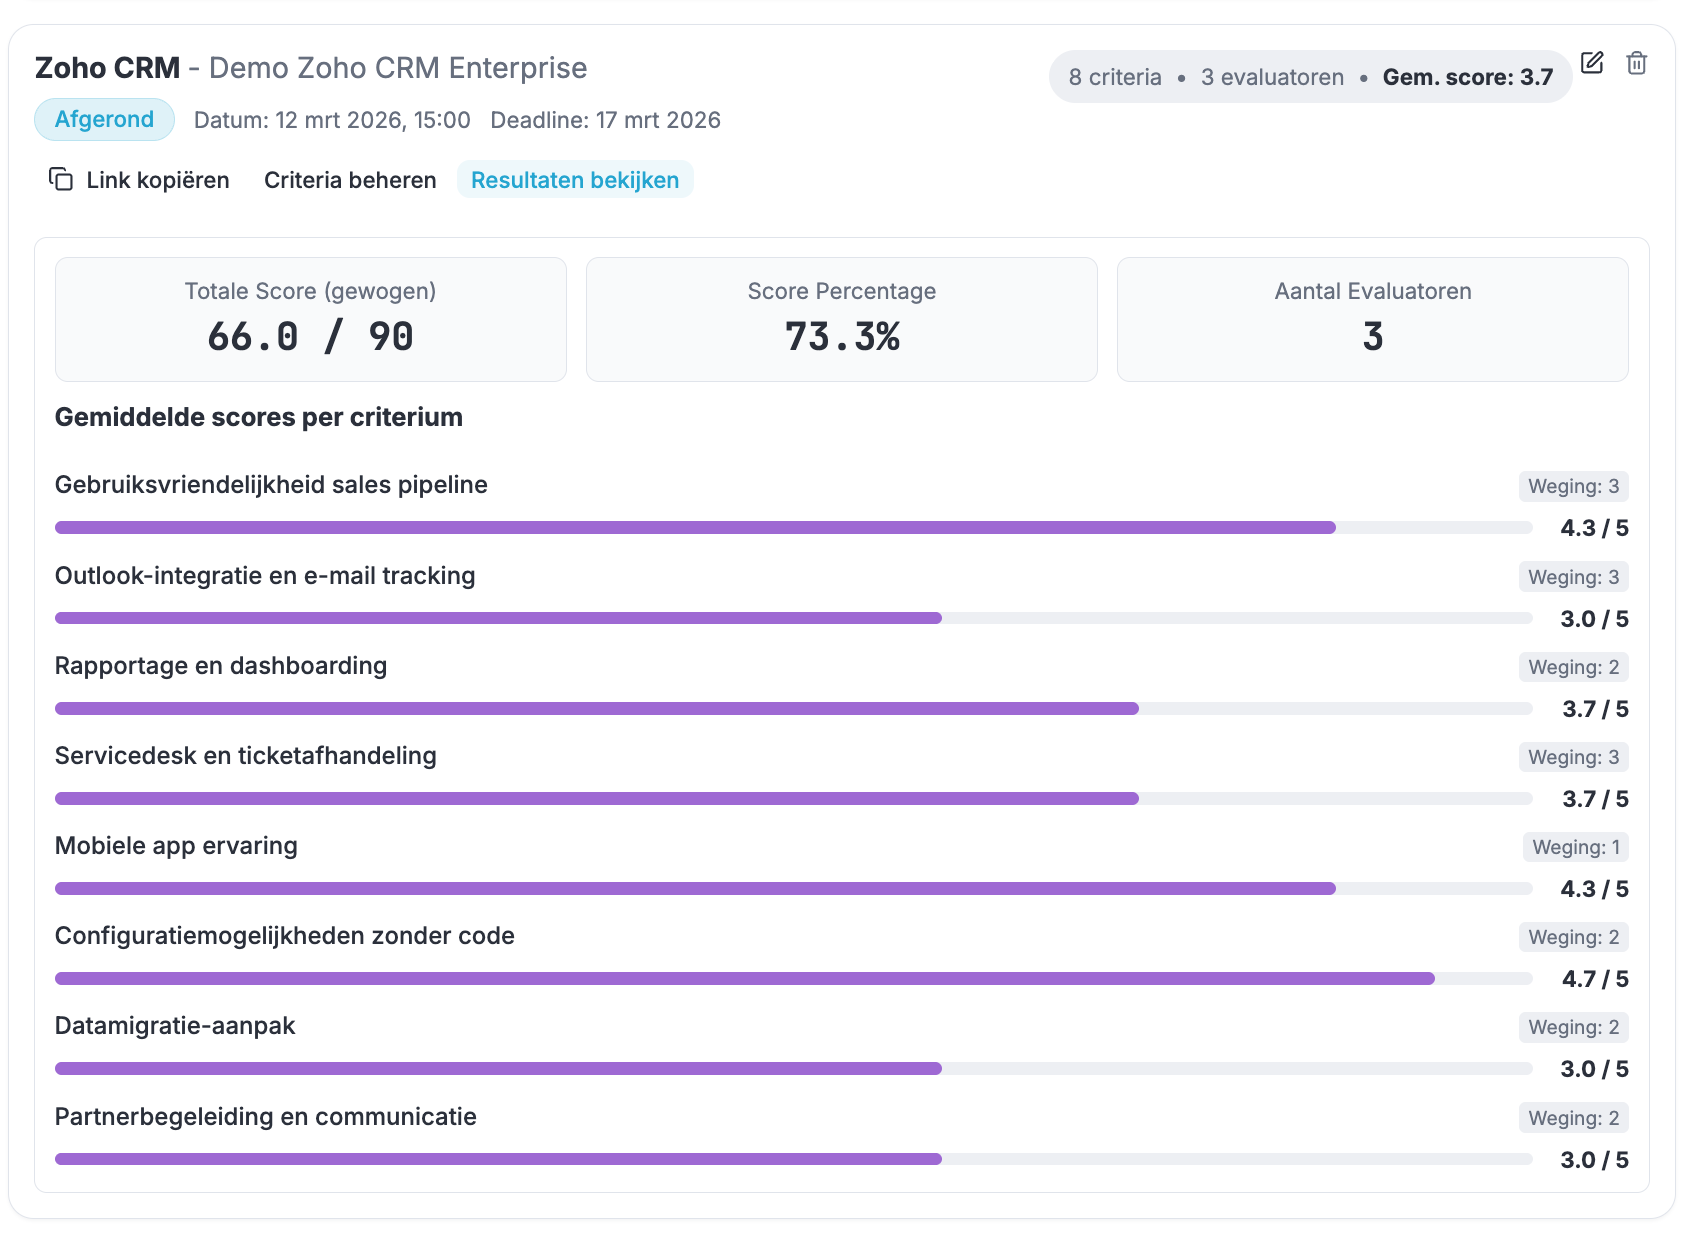Click the copy icon beside Link kopiëren

[x=61, y=179]
